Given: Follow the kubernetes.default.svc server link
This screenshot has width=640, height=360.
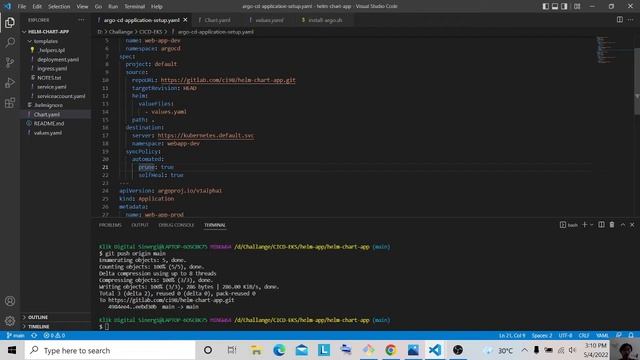Looking at the screenshot, I should click(206, 136).
